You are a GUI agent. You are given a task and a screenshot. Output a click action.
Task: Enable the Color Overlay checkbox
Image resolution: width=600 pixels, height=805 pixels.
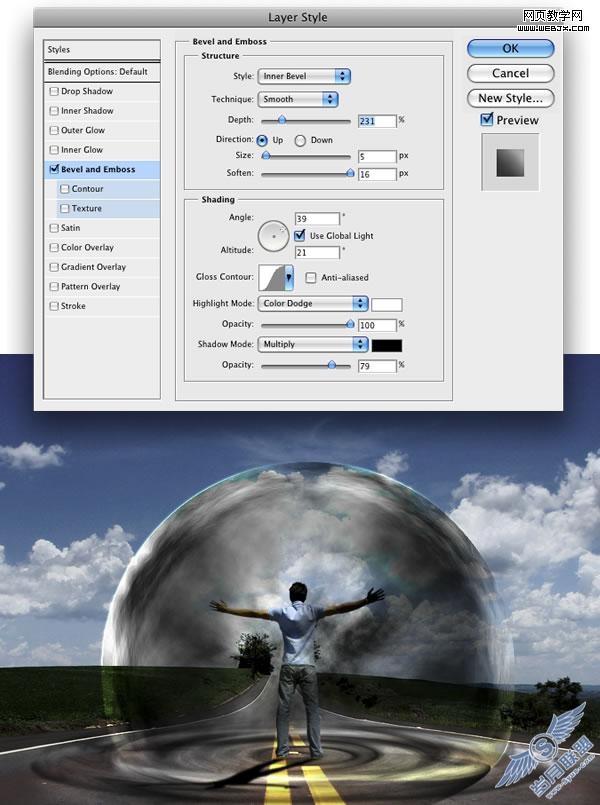[x=53, y=247]
